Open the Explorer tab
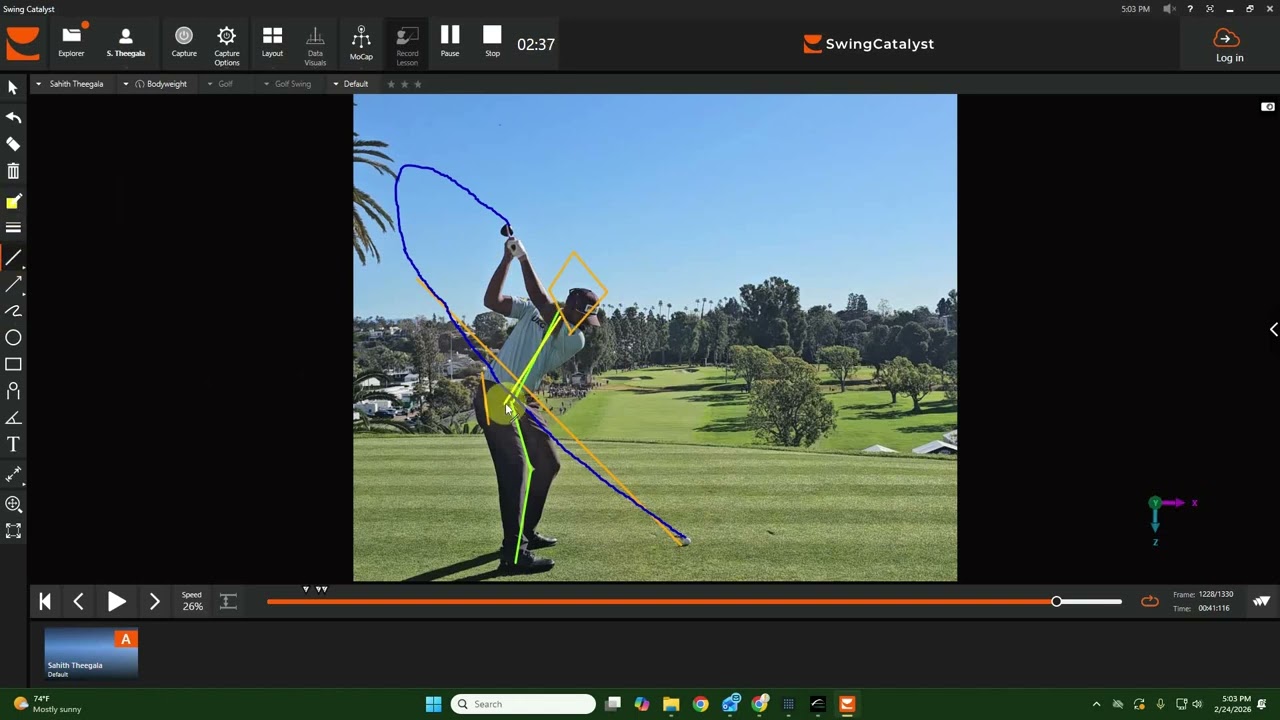Viewport: 1280px width, 720px height. pos(71,43)
